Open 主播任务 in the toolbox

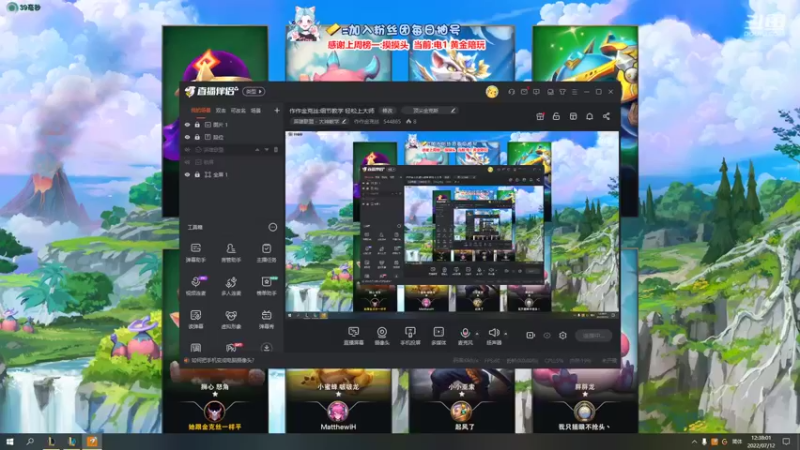(x=266, y=252)
